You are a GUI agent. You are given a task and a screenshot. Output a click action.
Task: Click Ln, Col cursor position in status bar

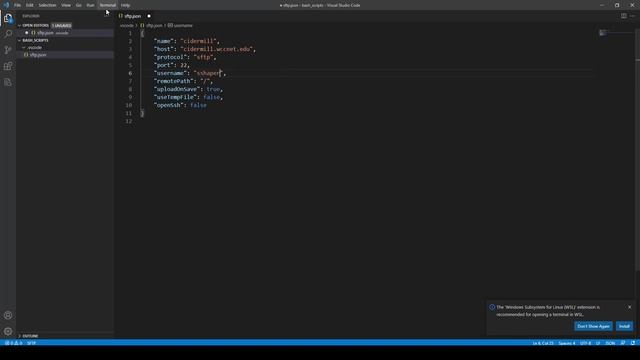(543, 343)
